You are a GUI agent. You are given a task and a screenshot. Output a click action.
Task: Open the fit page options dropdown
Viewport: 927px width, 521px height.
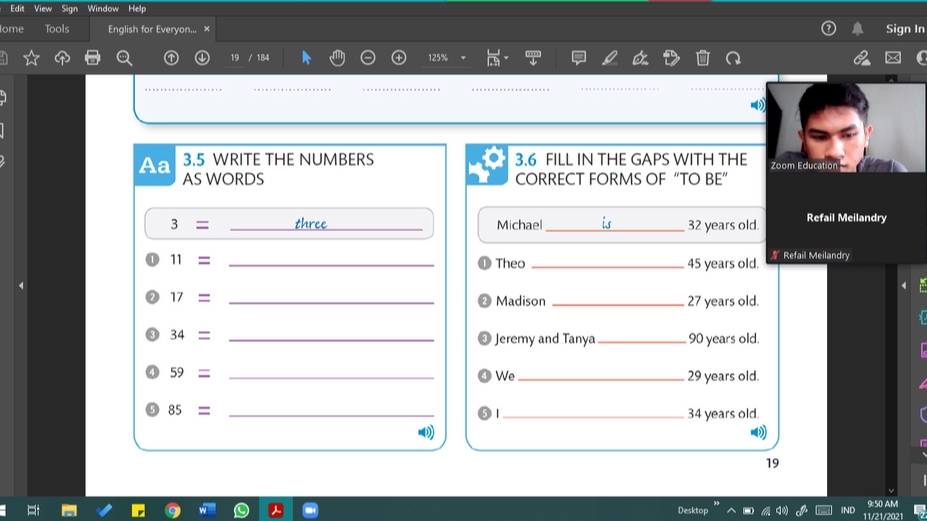pyautogui.click(x=497, y=58)
